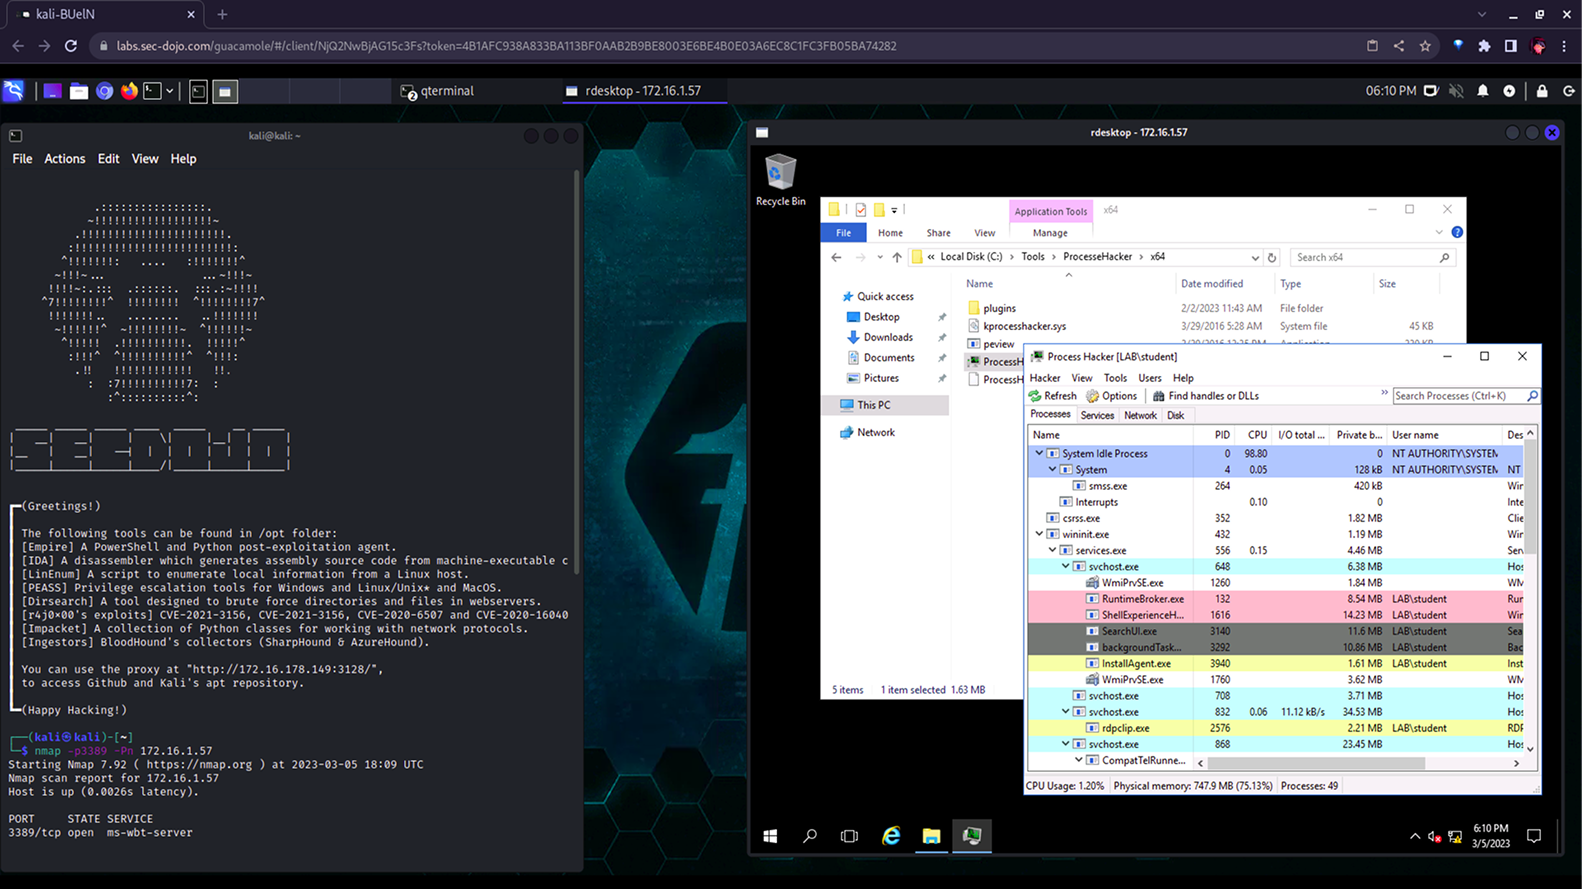Open Options gear in Process Hacker toolbar
Screen dimensions: 1582x889
(1093, 396)
